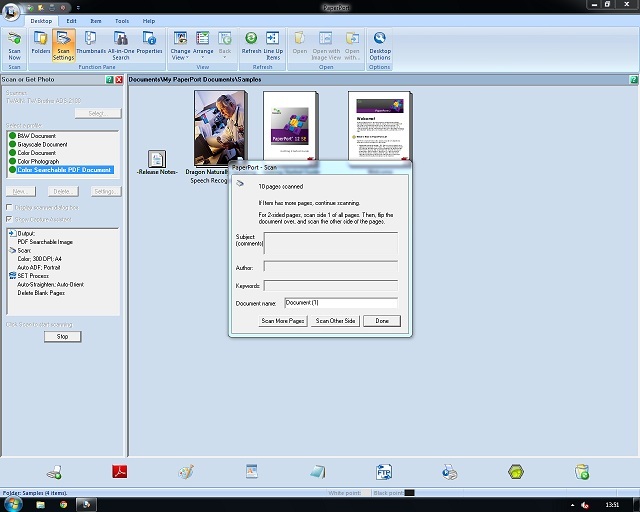Show hidden system tray icons arrow
Viewport: 640px width, 512px height.
572,505
